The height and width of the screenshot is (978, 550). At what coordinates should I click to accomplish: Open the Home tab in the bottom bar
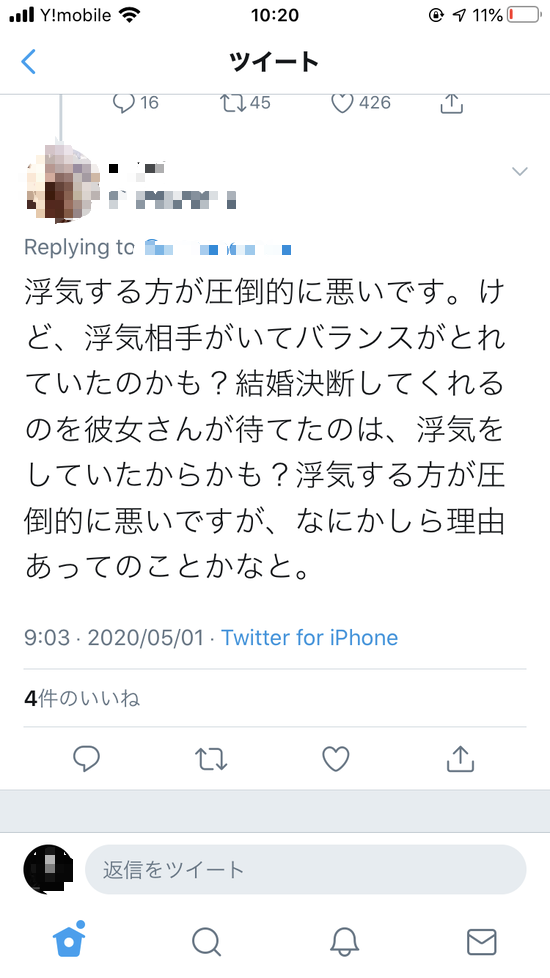69,939
